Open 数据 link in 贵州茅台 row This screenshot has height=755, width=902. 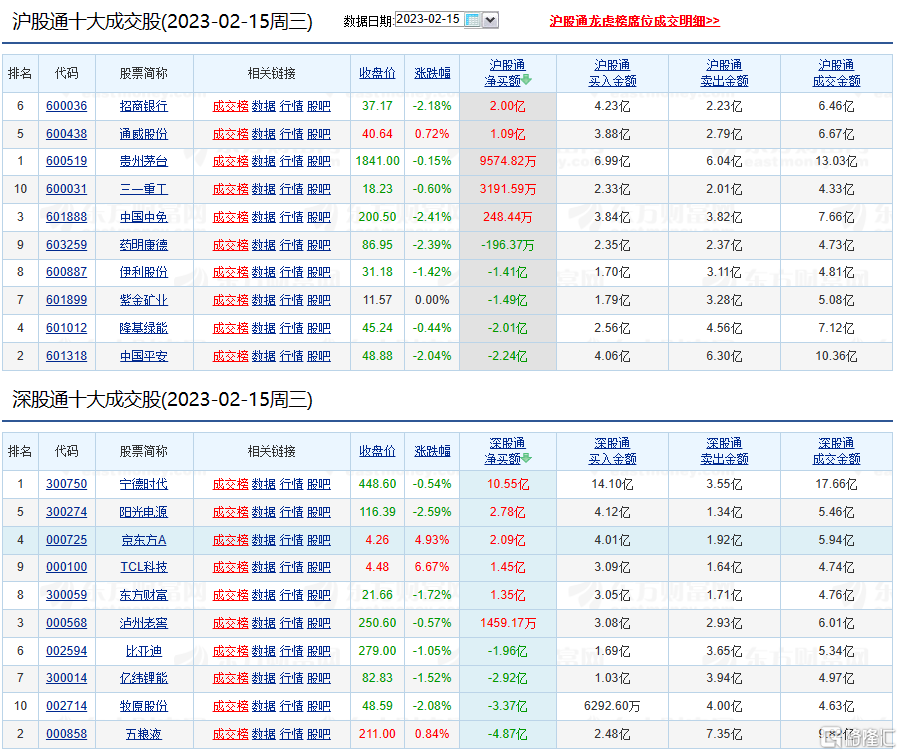pyautogui.click(x=264, y=161)
